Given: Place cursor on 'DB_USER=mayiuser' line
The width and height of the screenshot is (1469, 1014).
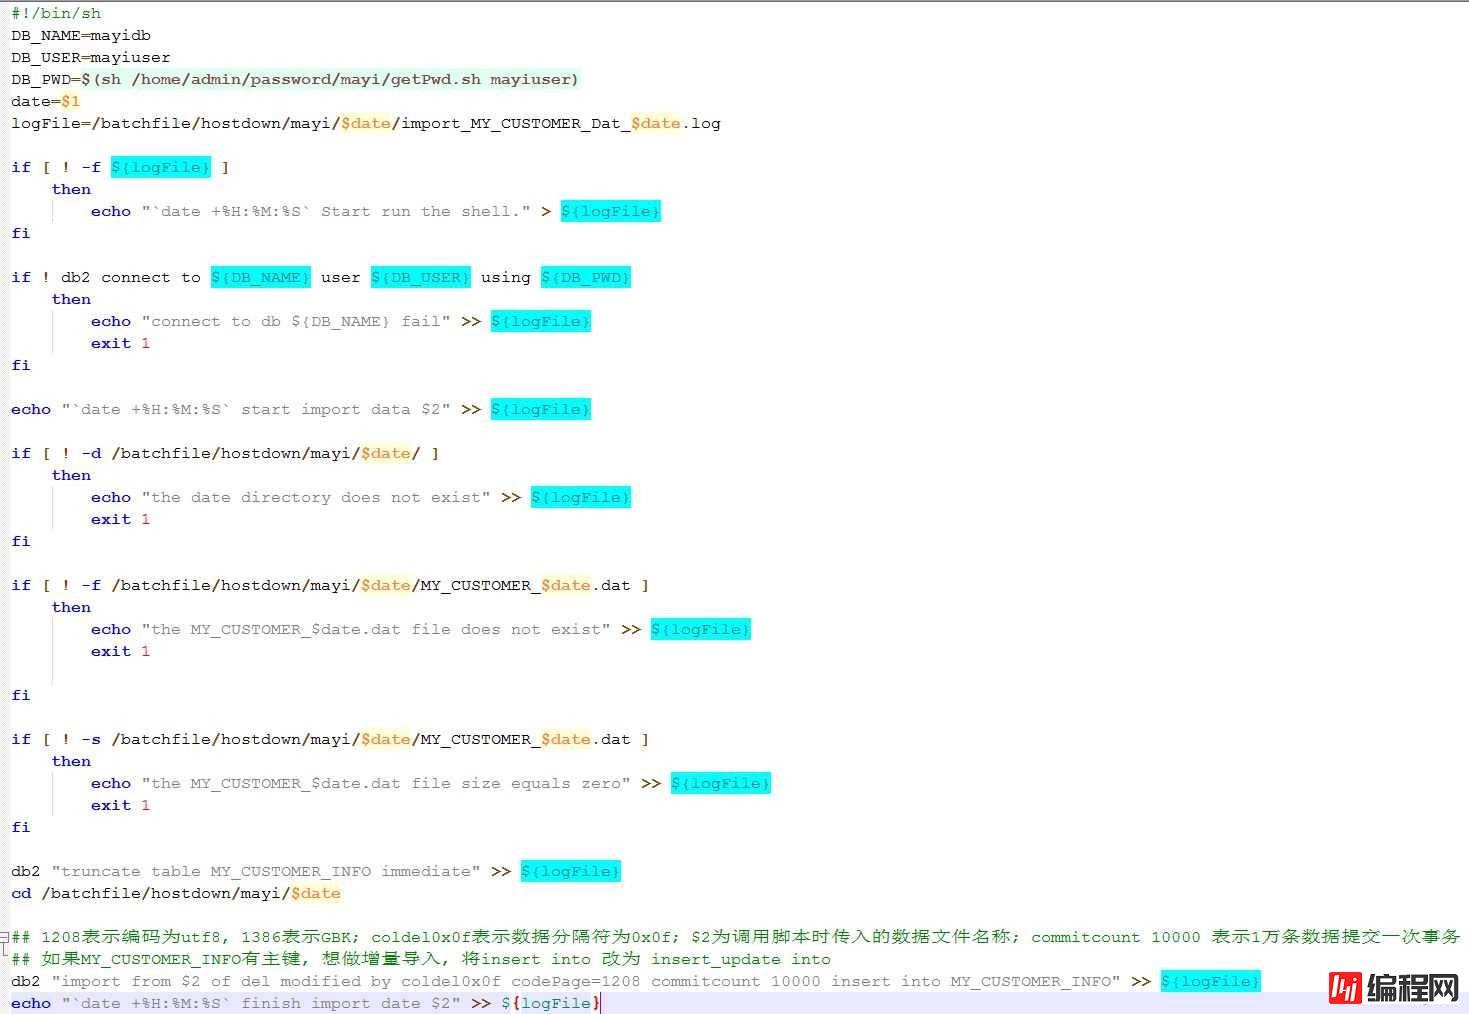Looking at the screenshot, I should pos(91,57).
